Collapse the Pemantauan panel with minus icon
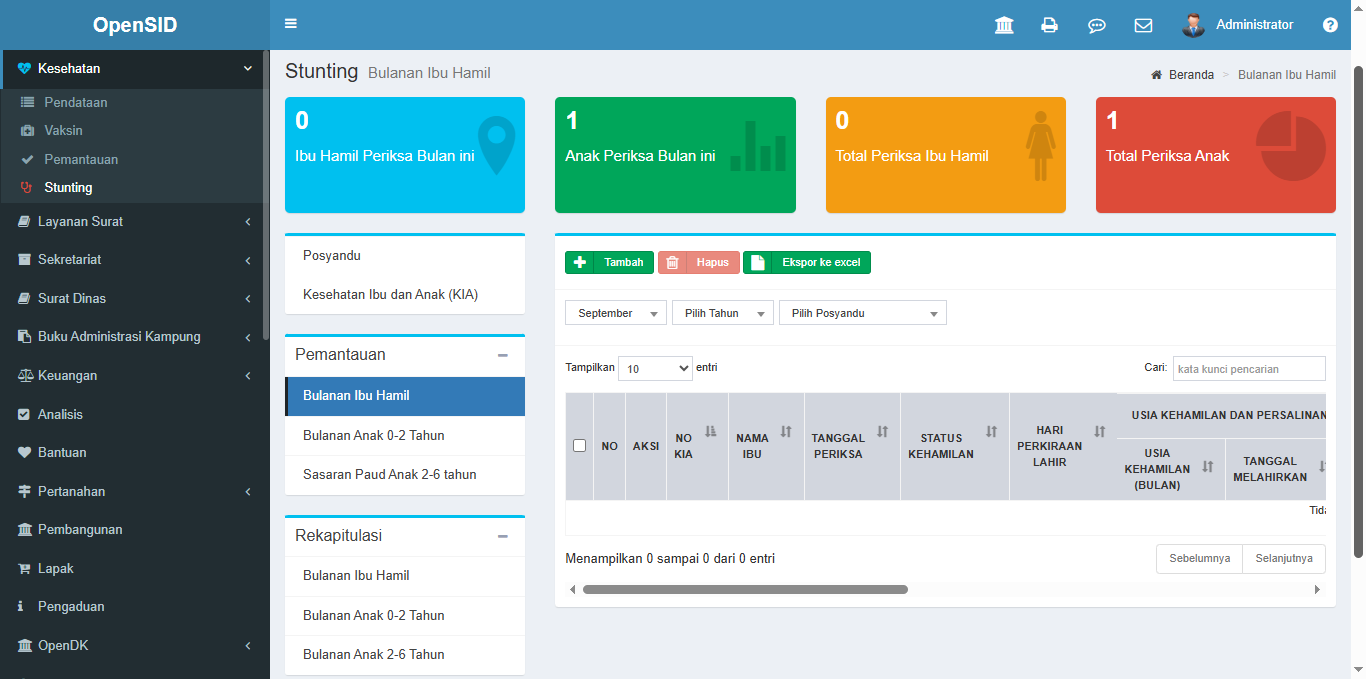This screenshot has height=679, width=1366. click(x=503, y=355)
